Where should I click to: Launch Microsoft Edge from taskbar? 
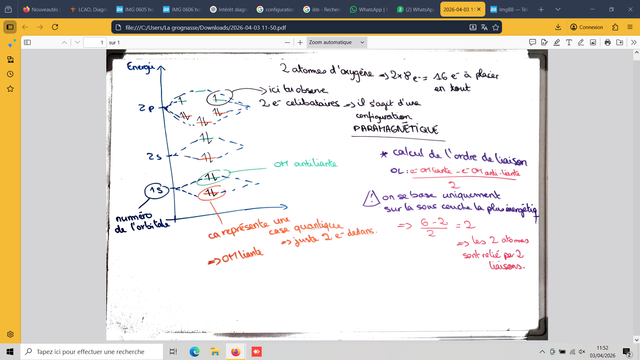194,351
